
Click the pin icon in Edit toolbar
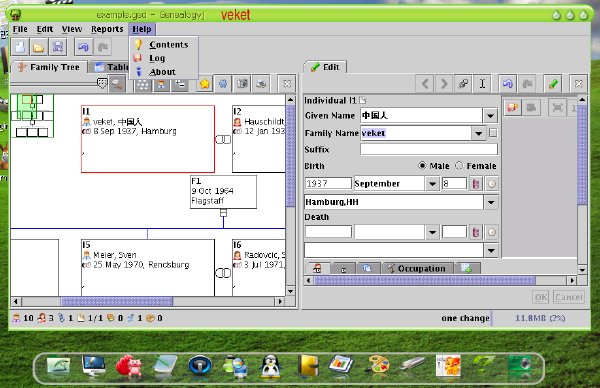[x=463, y=83]
